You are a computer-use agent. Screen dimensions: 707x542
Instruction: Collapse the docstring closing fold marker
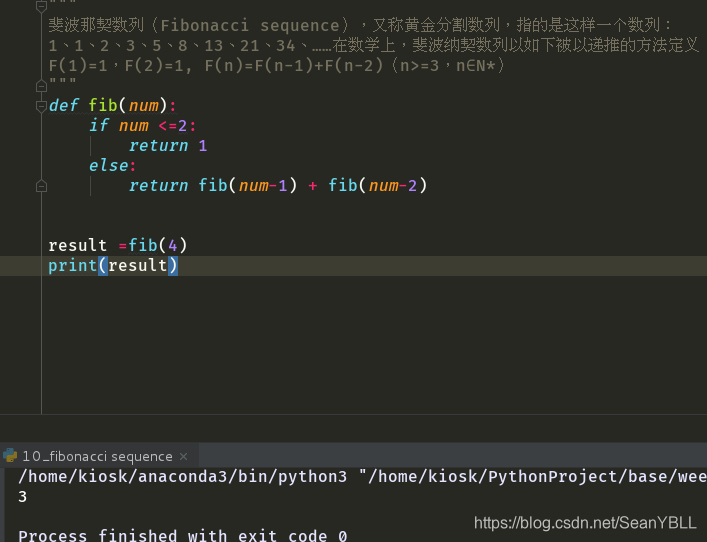(x=41, y=86)
